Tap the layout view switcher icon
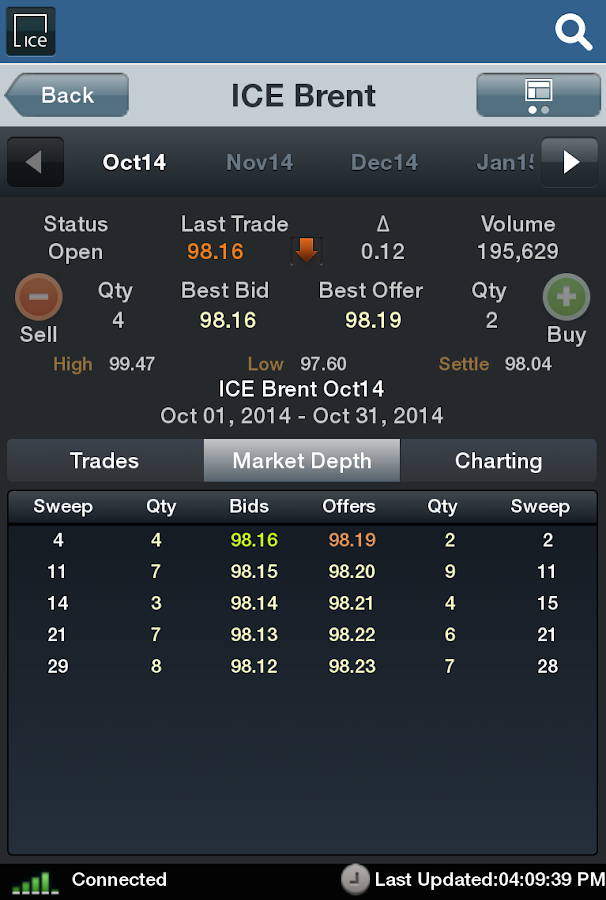The image size is (606, 900). 537,94
